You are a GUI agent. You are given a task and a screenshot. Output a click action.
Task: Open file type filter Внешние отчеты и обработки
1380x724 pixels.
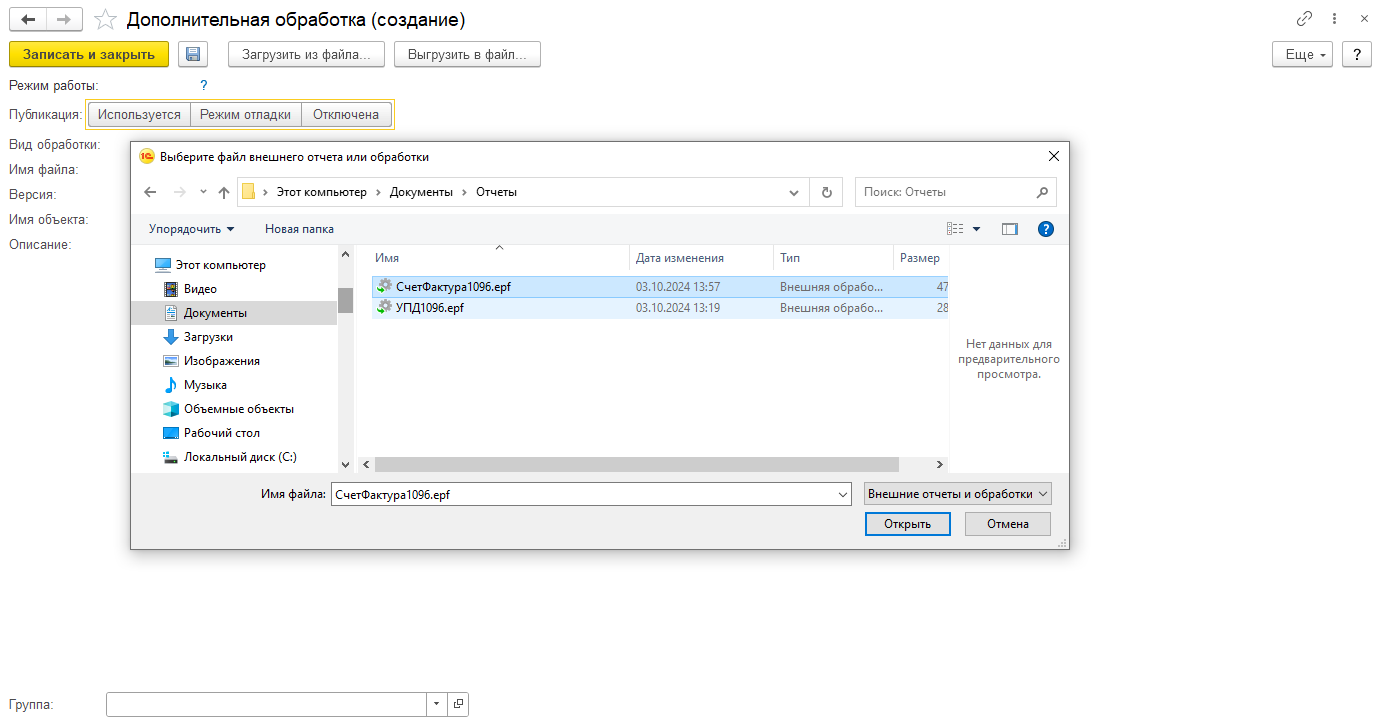coord(958,494)
